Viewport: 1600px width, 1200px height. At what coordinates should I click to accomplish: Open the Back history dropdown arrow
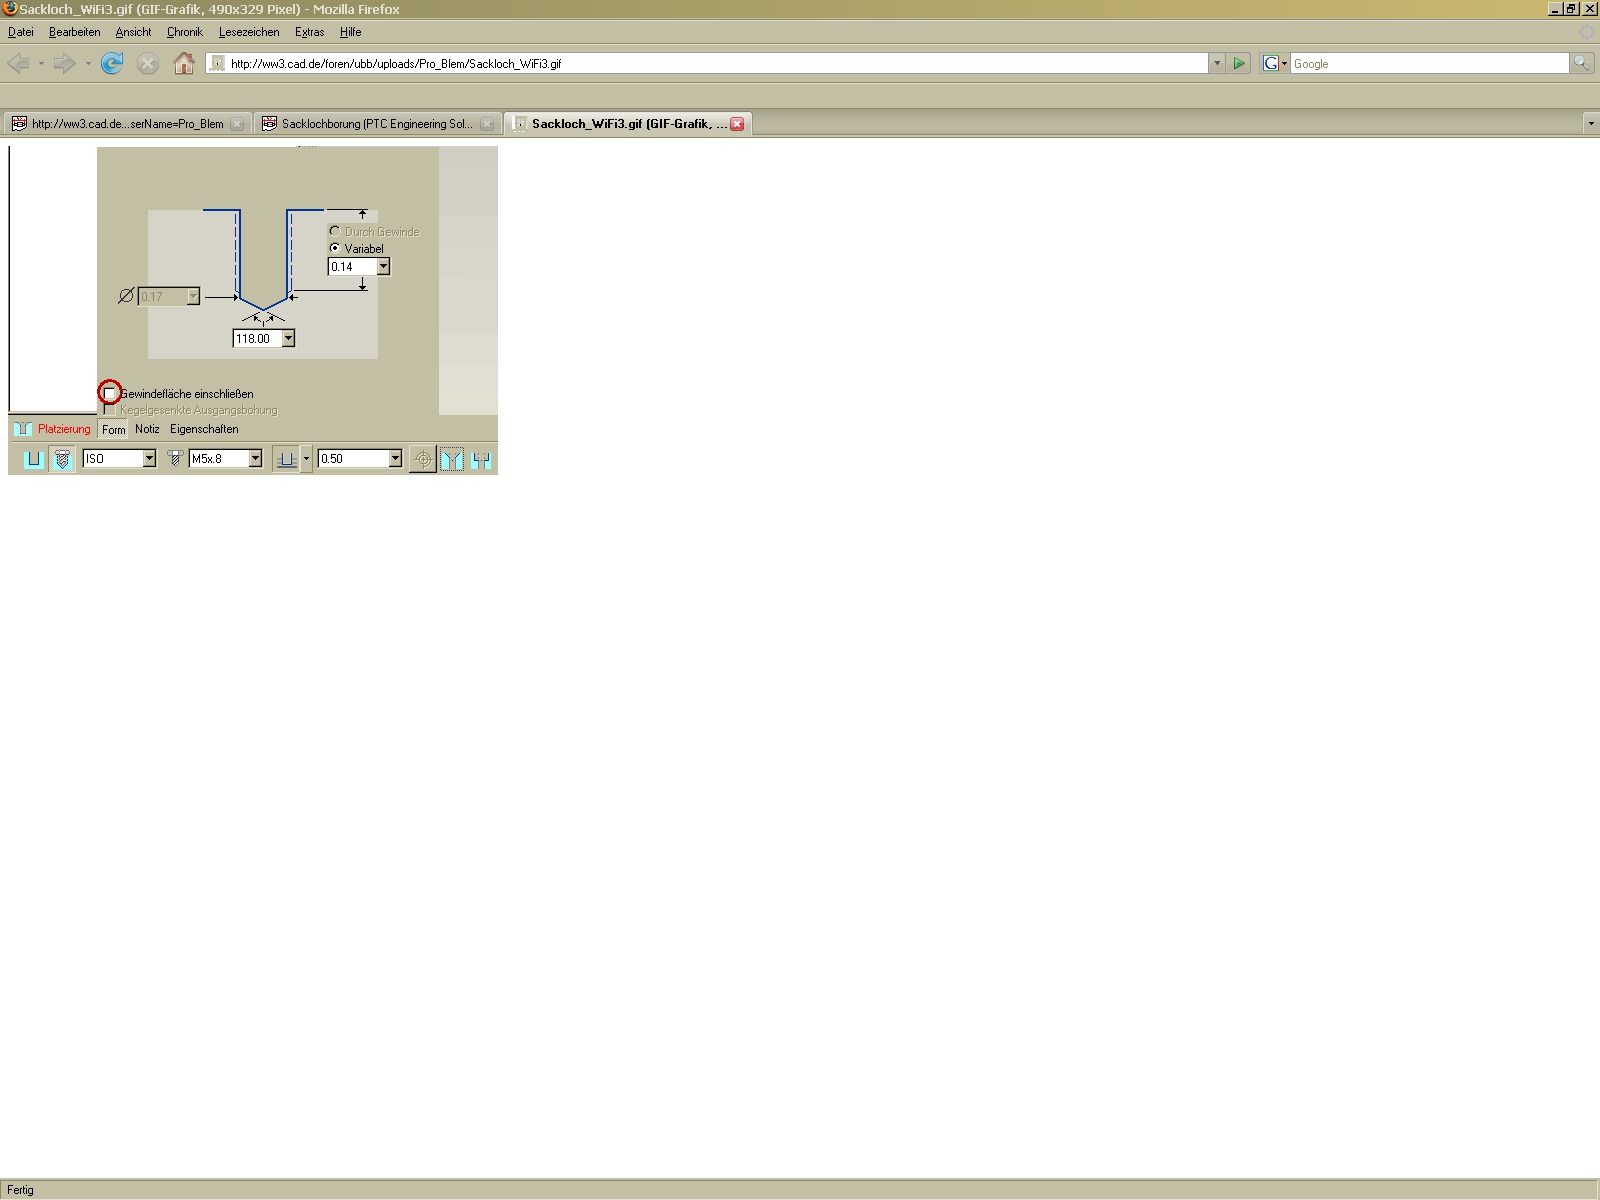pos(41,64)
